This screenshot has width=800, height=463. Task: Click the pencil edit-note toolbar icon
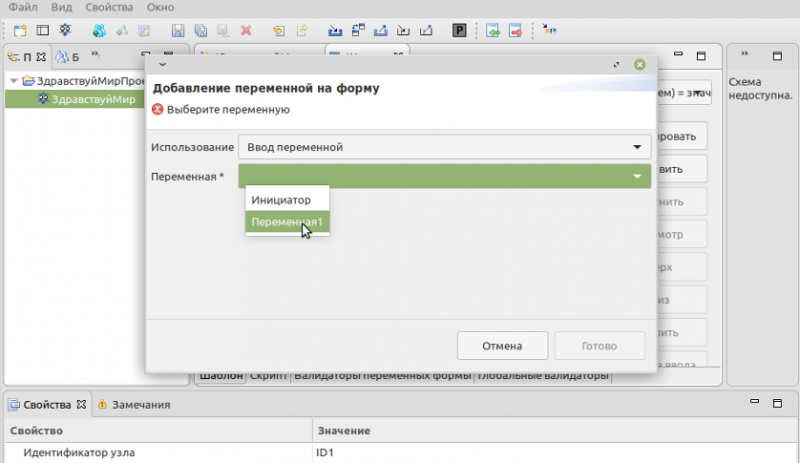[144, 31]
